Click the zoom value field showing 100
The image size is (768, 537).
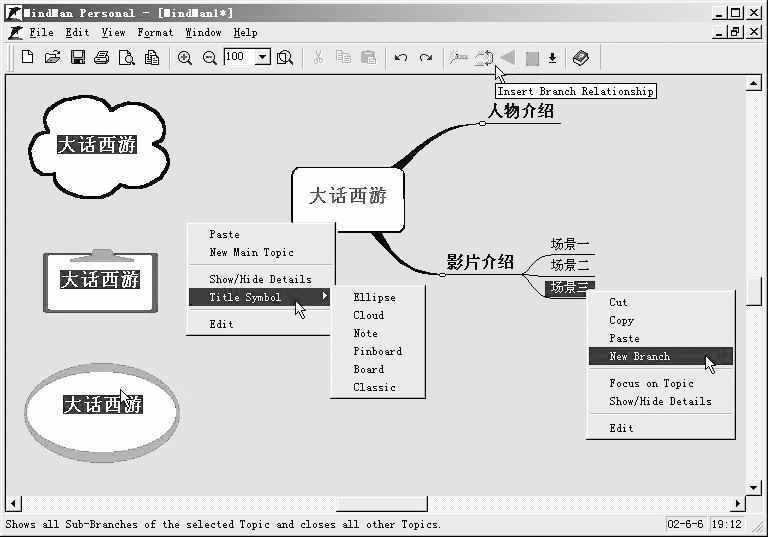coord(240,57)
